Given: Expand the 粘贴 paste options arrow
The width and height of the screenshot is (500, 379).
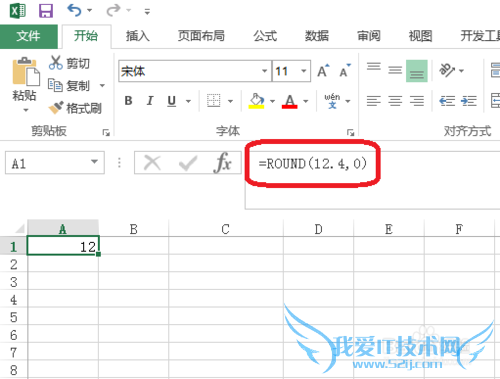Looking at the screenshot, I should (x=26, y=110).
